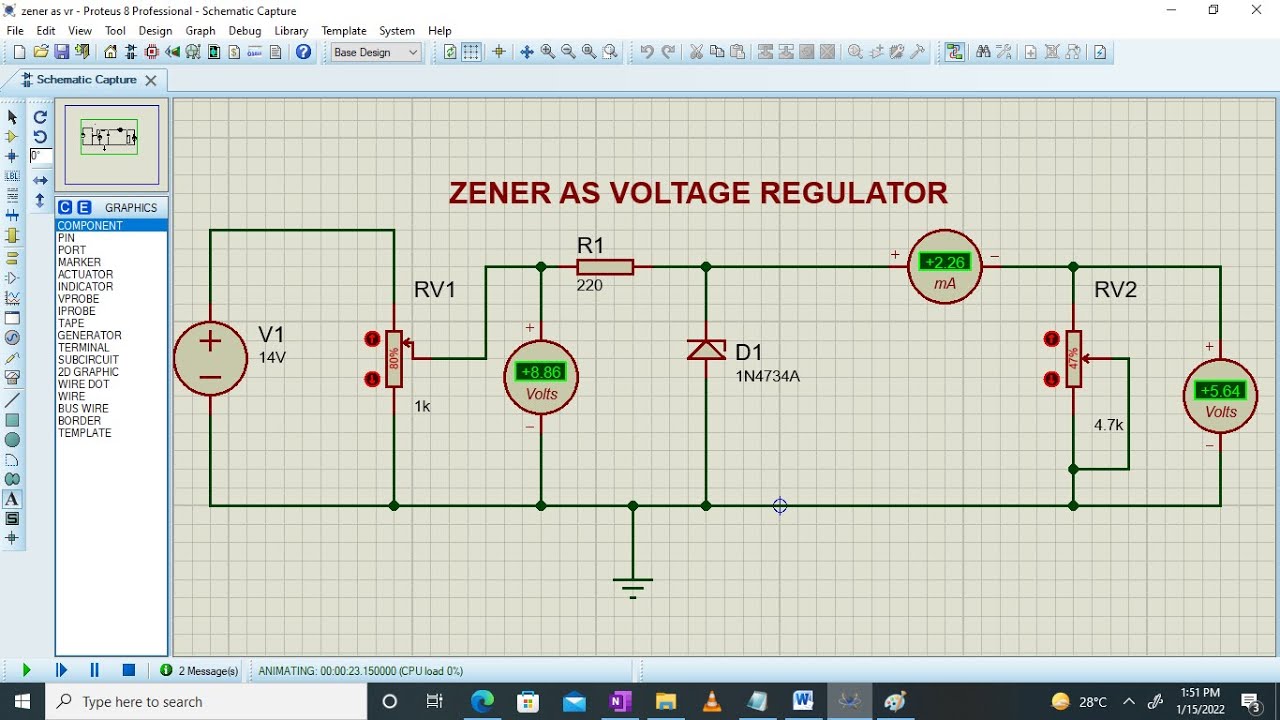Click the C button above object list
Viewport: 1280px width, 720px height.
tap(65, 207)
